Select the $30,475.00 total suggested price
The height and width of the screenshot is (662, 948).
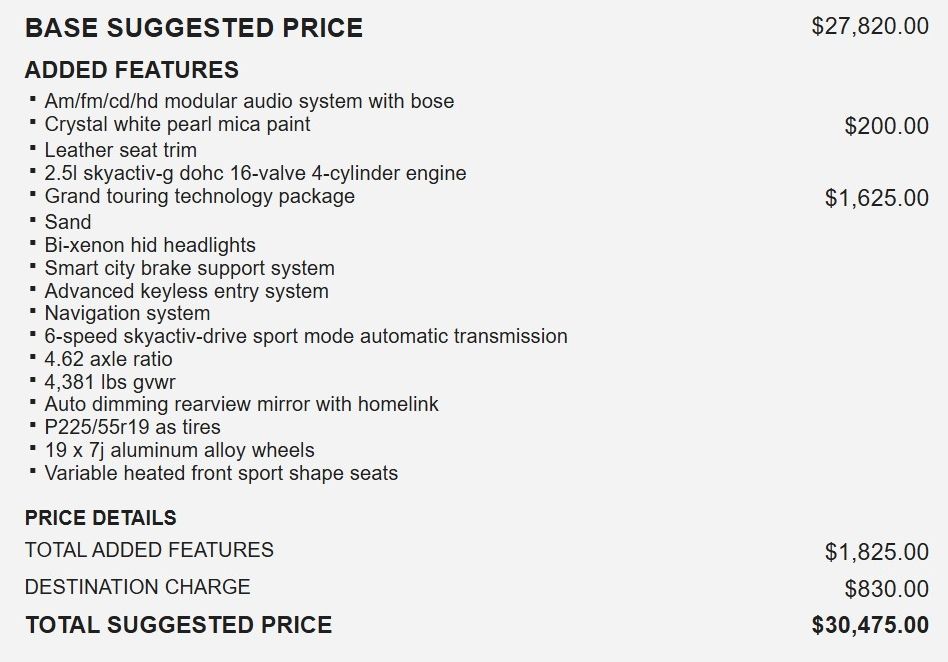point(870,626)
